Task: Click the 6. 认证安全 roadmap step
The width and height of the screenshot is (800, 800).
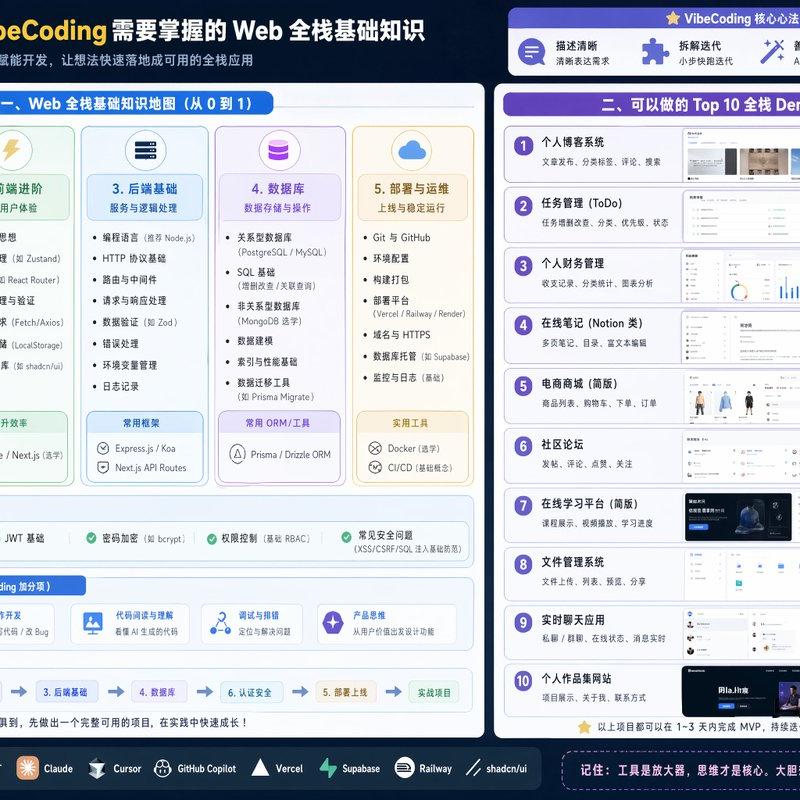Action: point(251,692)
